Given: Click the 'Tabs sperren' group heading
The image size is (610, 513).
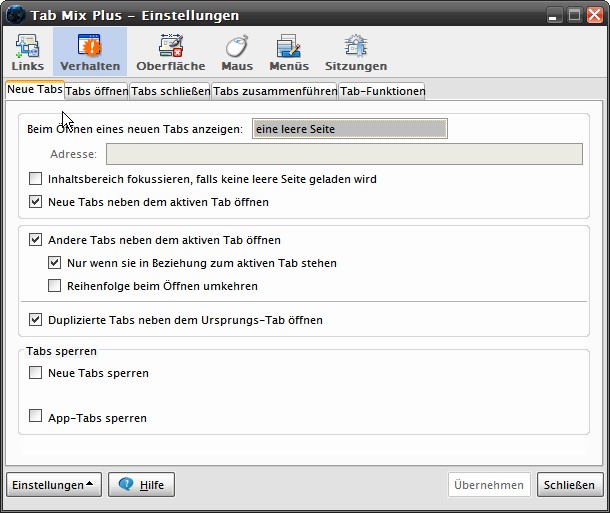Looking at the screenshot, I should 61,351.
